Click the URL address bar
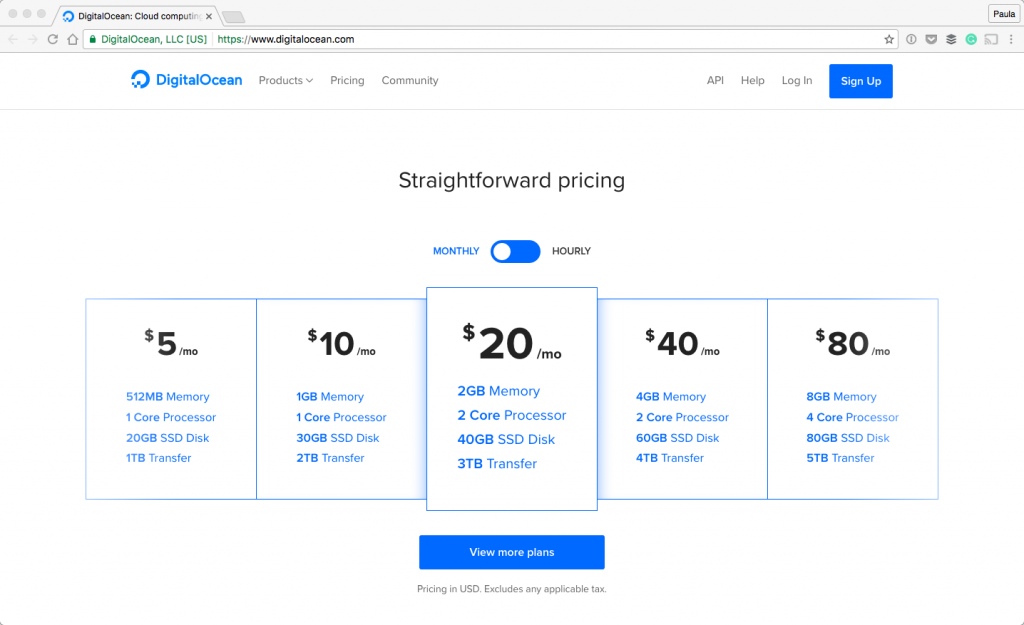1024x625 pixels. 550,40
